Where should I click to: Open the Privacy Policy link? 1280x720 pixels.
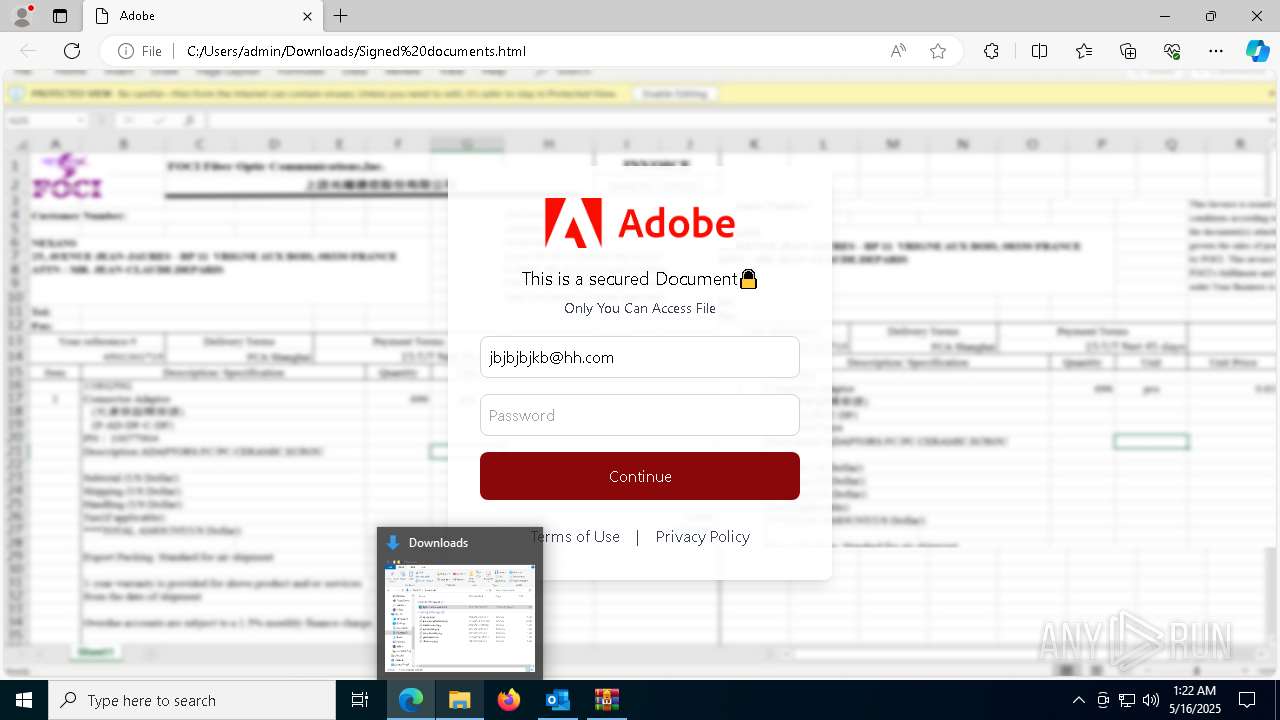pos(702,537)
